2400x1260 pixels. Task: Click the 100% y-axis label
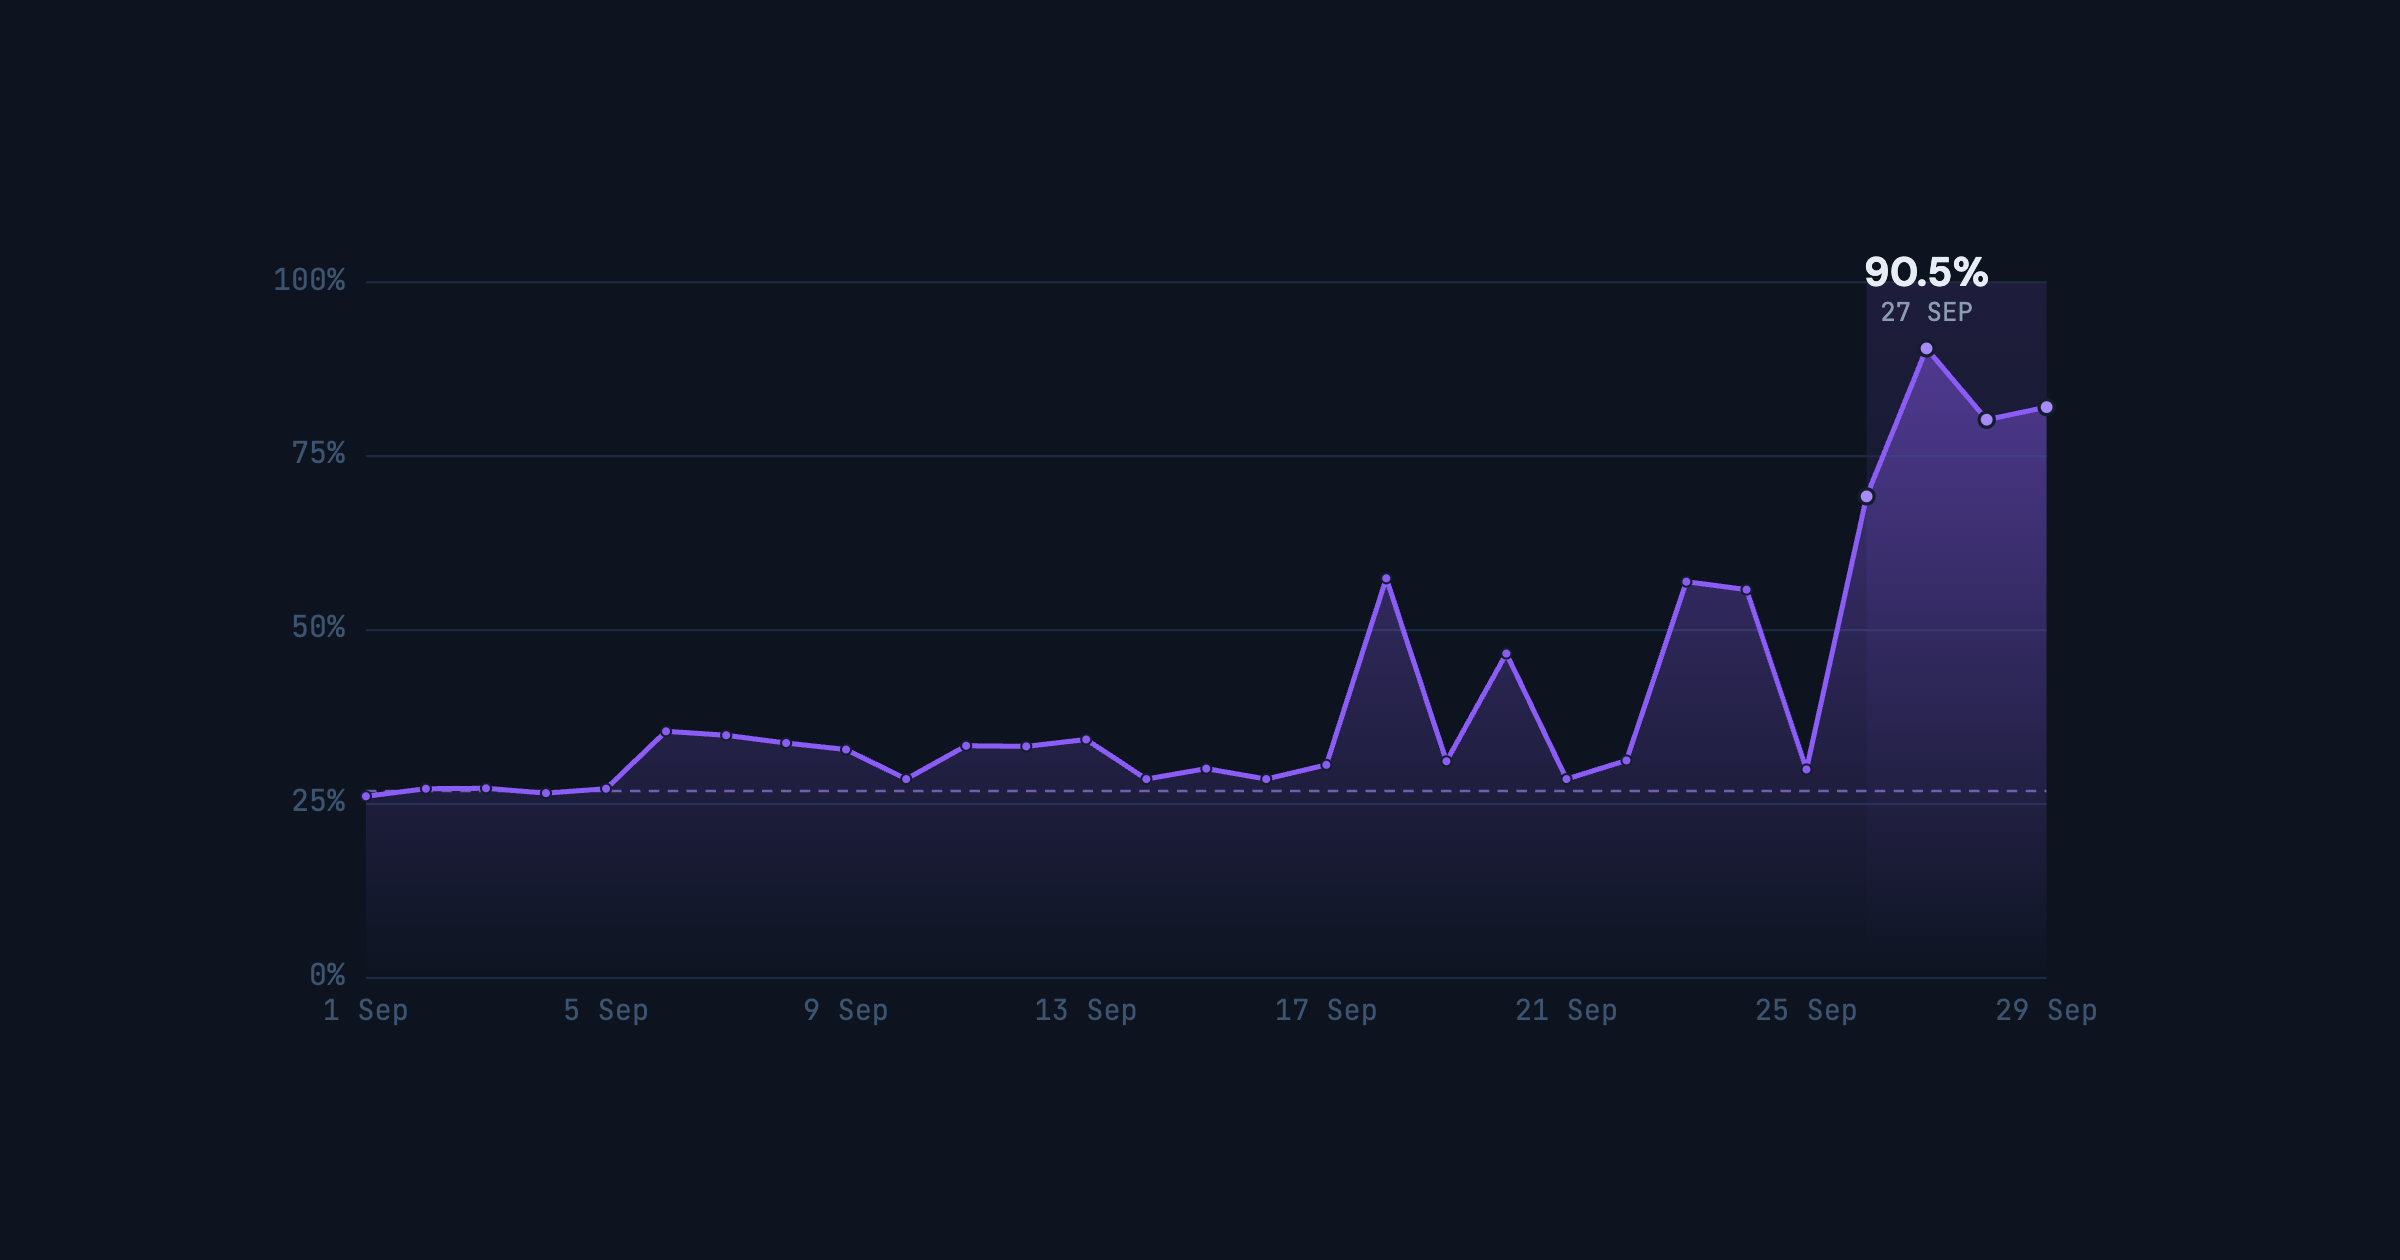coord(309,280)
